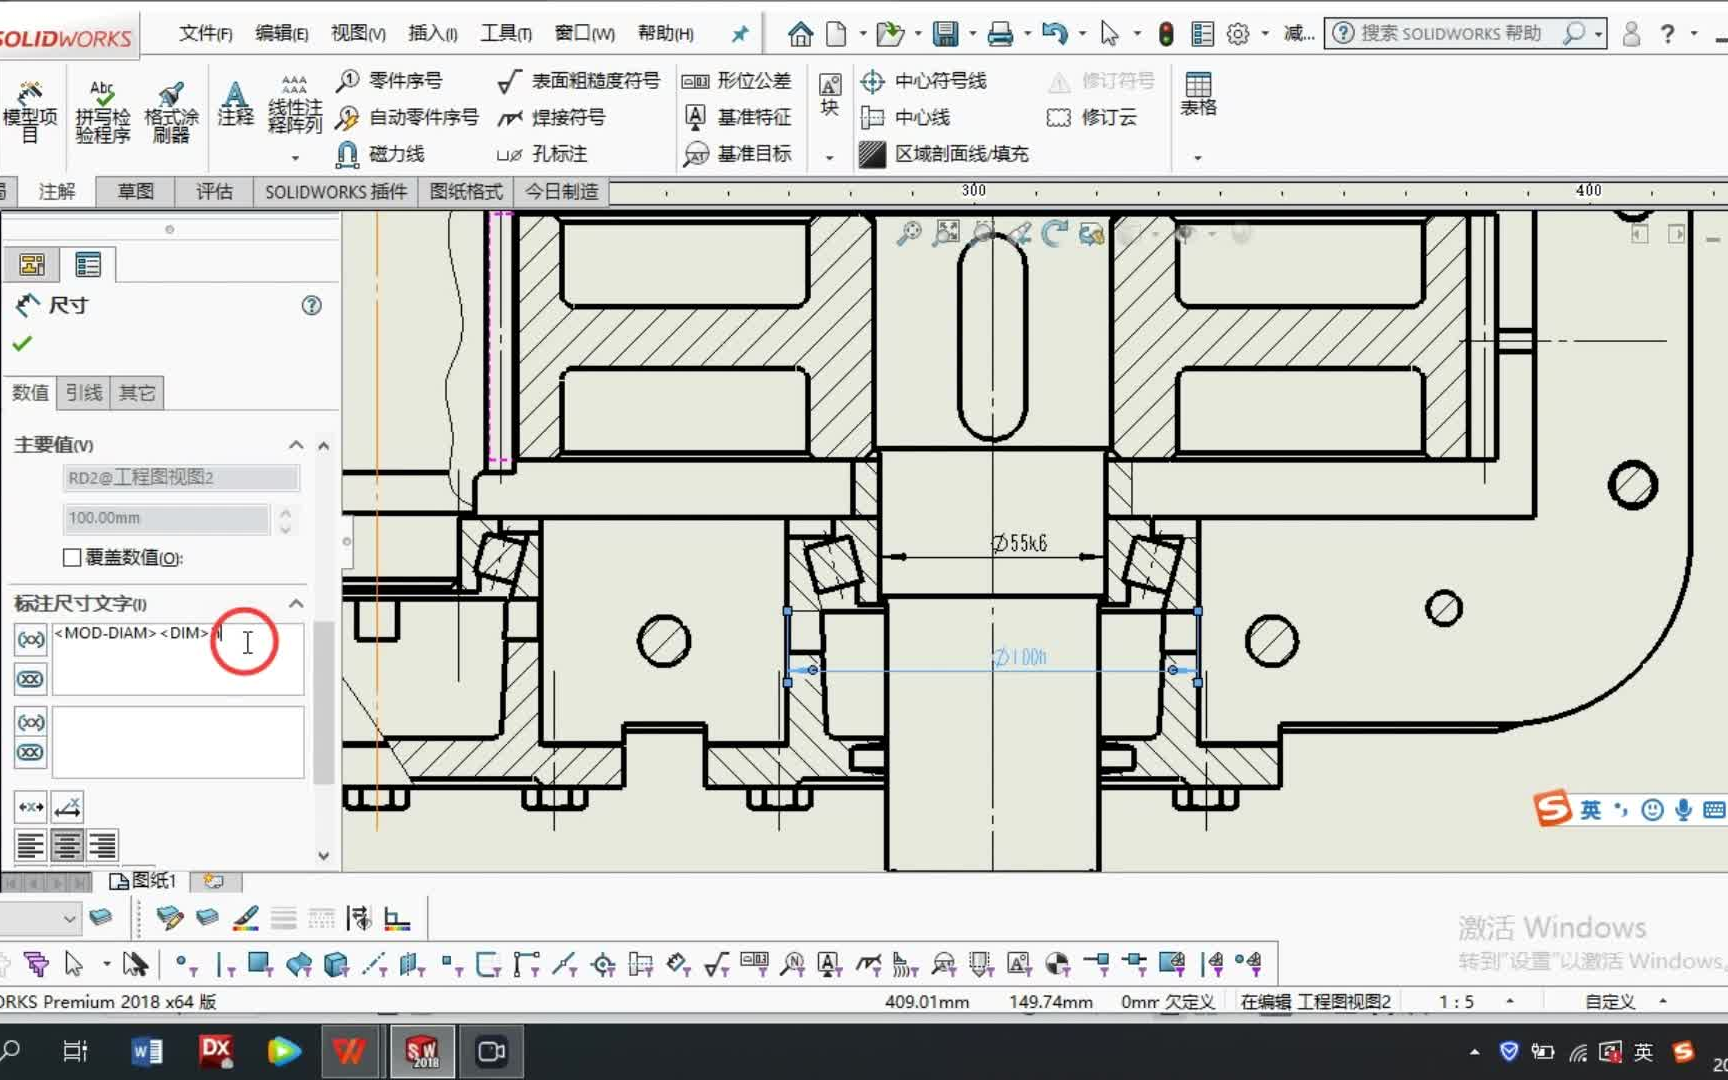
Task: Select center text justification button
Action: click(x=67, y=846)
